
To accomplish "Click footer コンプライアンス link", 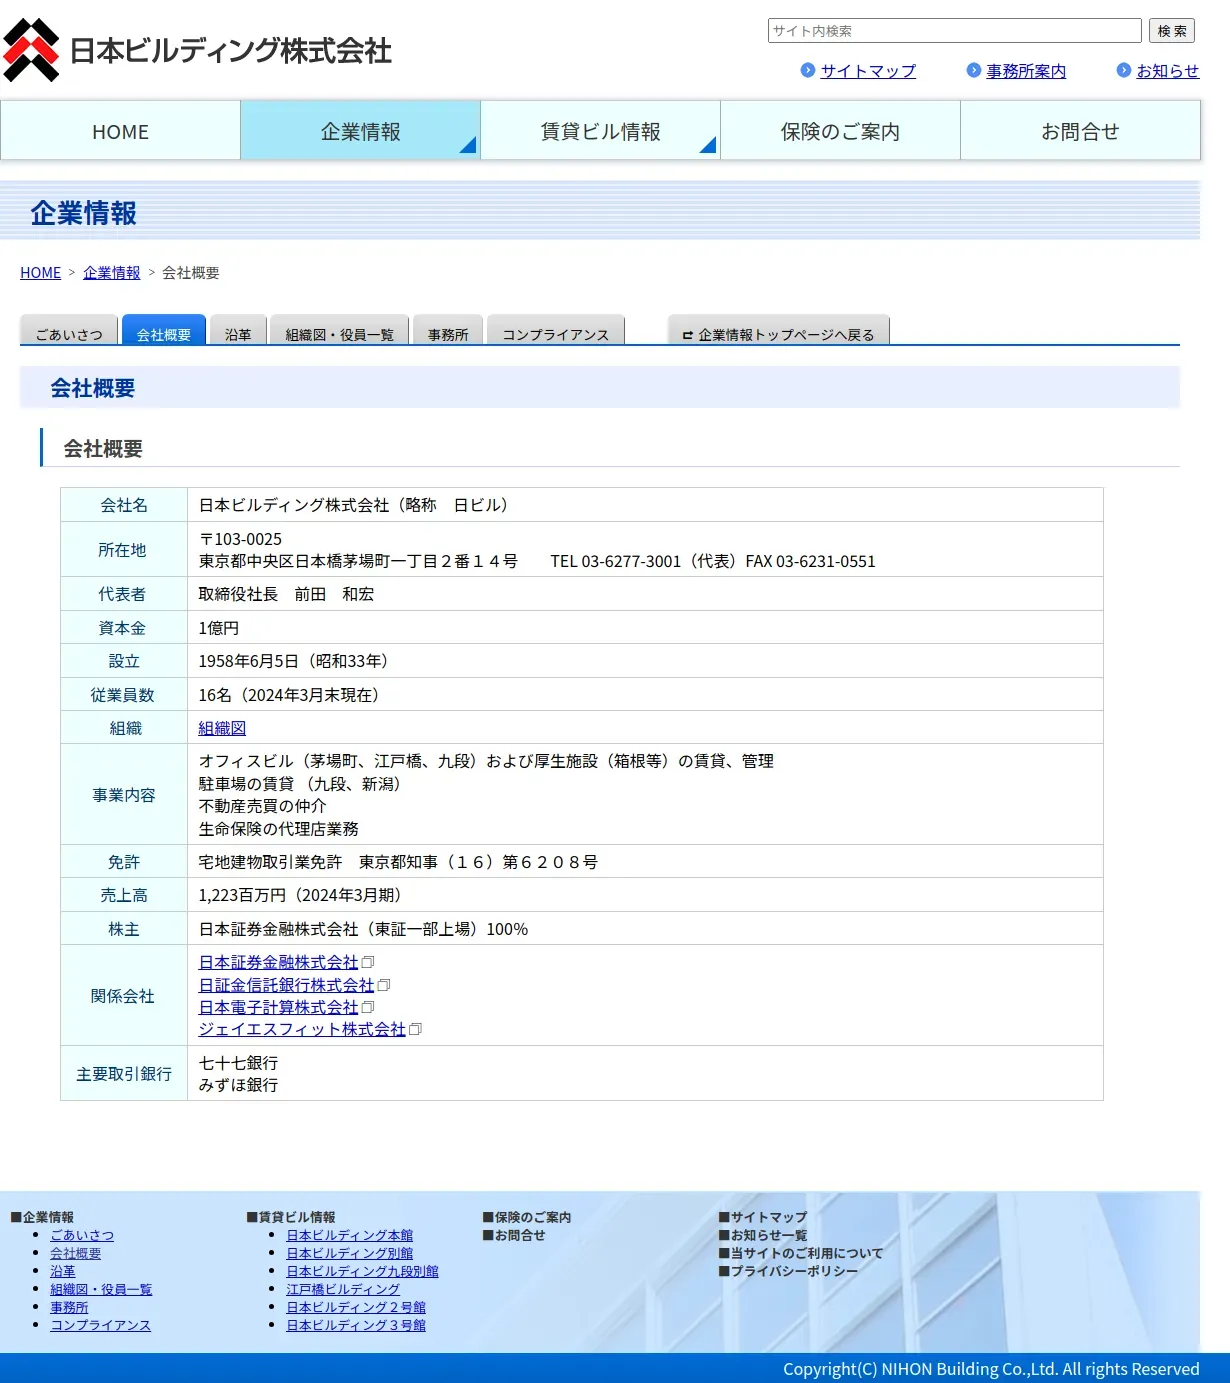I will click(x=101, y=1325).
